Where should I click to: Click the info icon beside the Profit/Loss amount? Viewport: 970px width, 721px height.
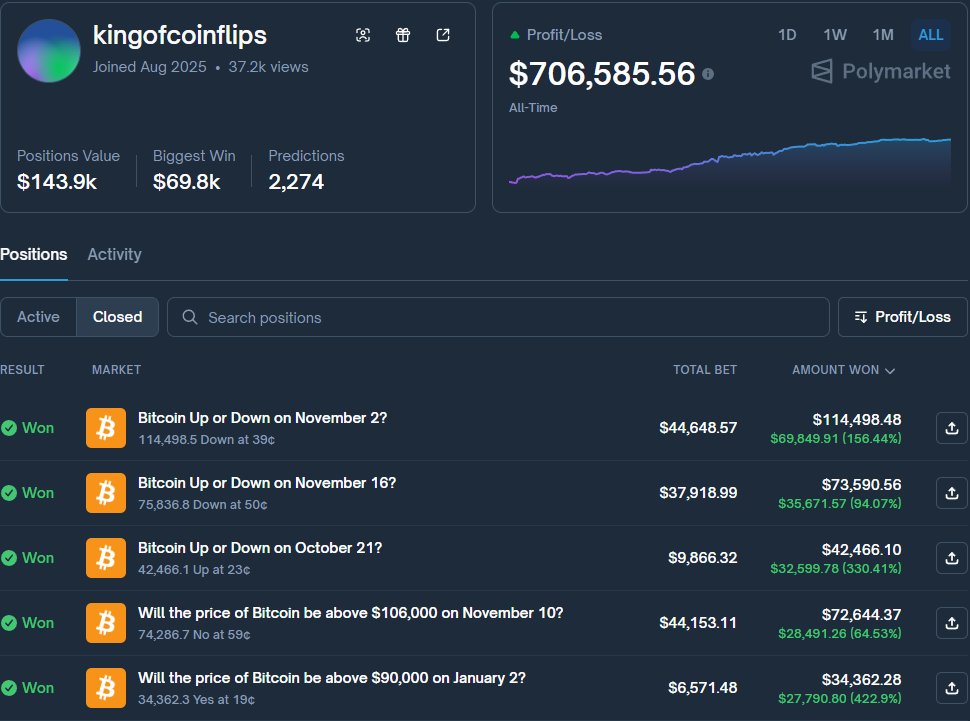(x=710, y=74)
